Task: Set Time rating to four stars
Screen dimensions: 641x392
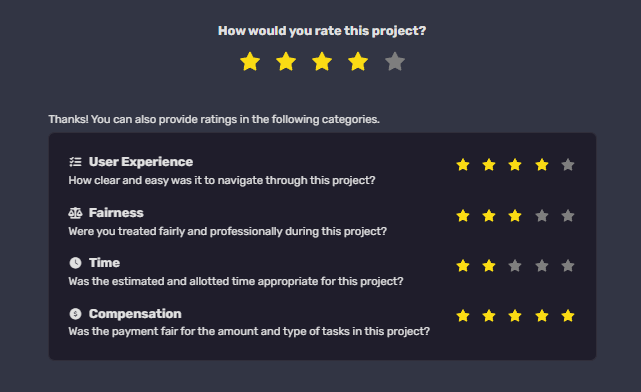Action: [x=542, y=266]
